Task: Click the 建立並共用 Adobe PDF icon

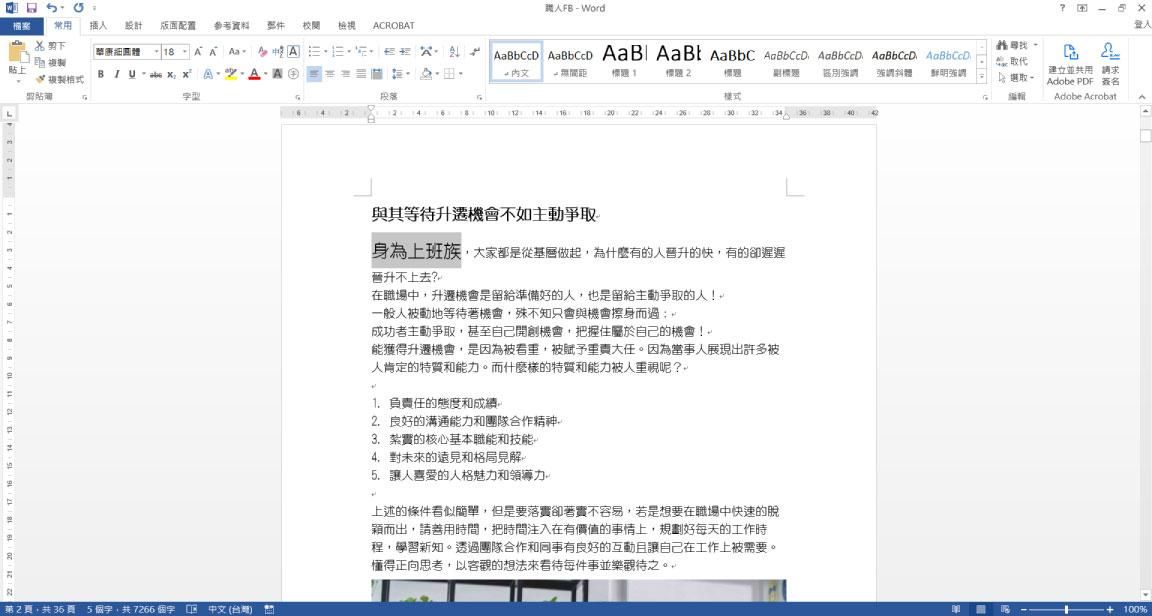Action: [1070, 62]
